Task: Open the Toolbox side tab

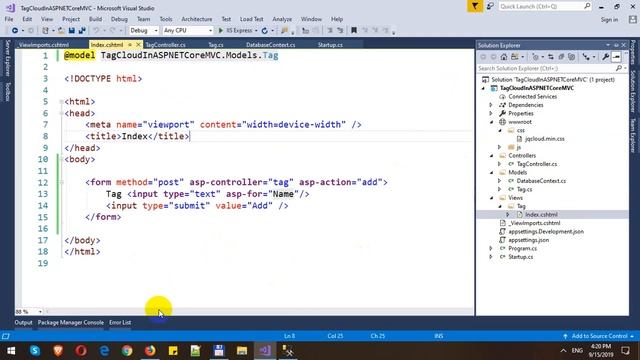Action: tap(7, 91)
